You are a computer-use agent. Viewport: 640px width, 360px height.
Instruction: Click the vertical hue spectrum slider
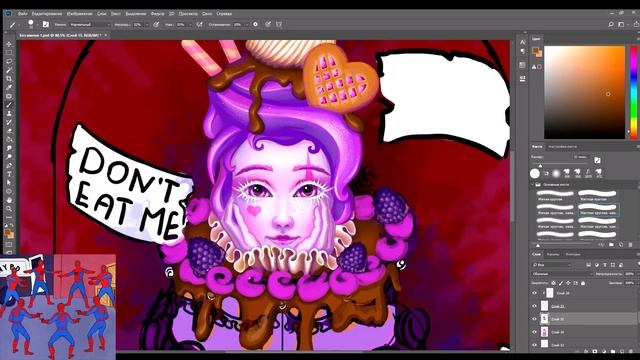[x=634, y=92]
